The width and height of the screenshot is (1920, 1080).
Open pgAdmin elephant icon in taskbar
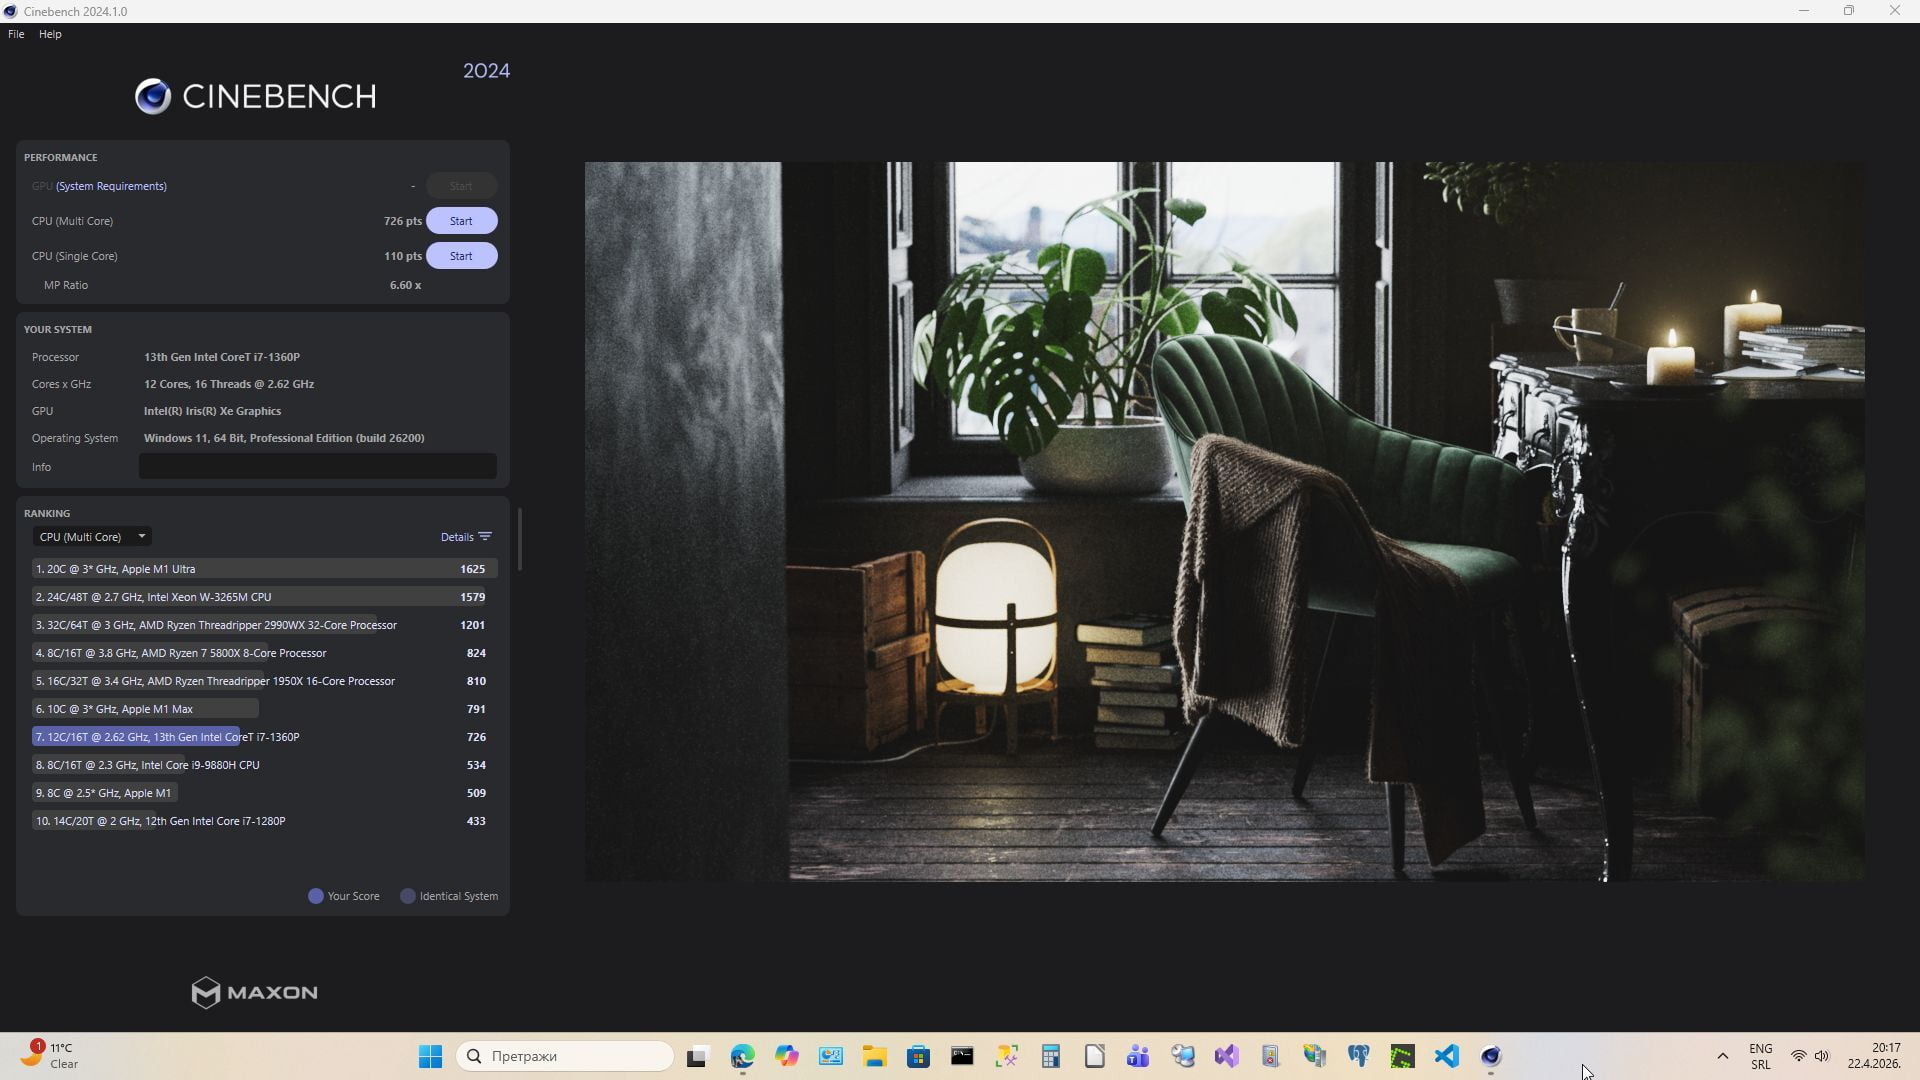coord(1358,1056)
